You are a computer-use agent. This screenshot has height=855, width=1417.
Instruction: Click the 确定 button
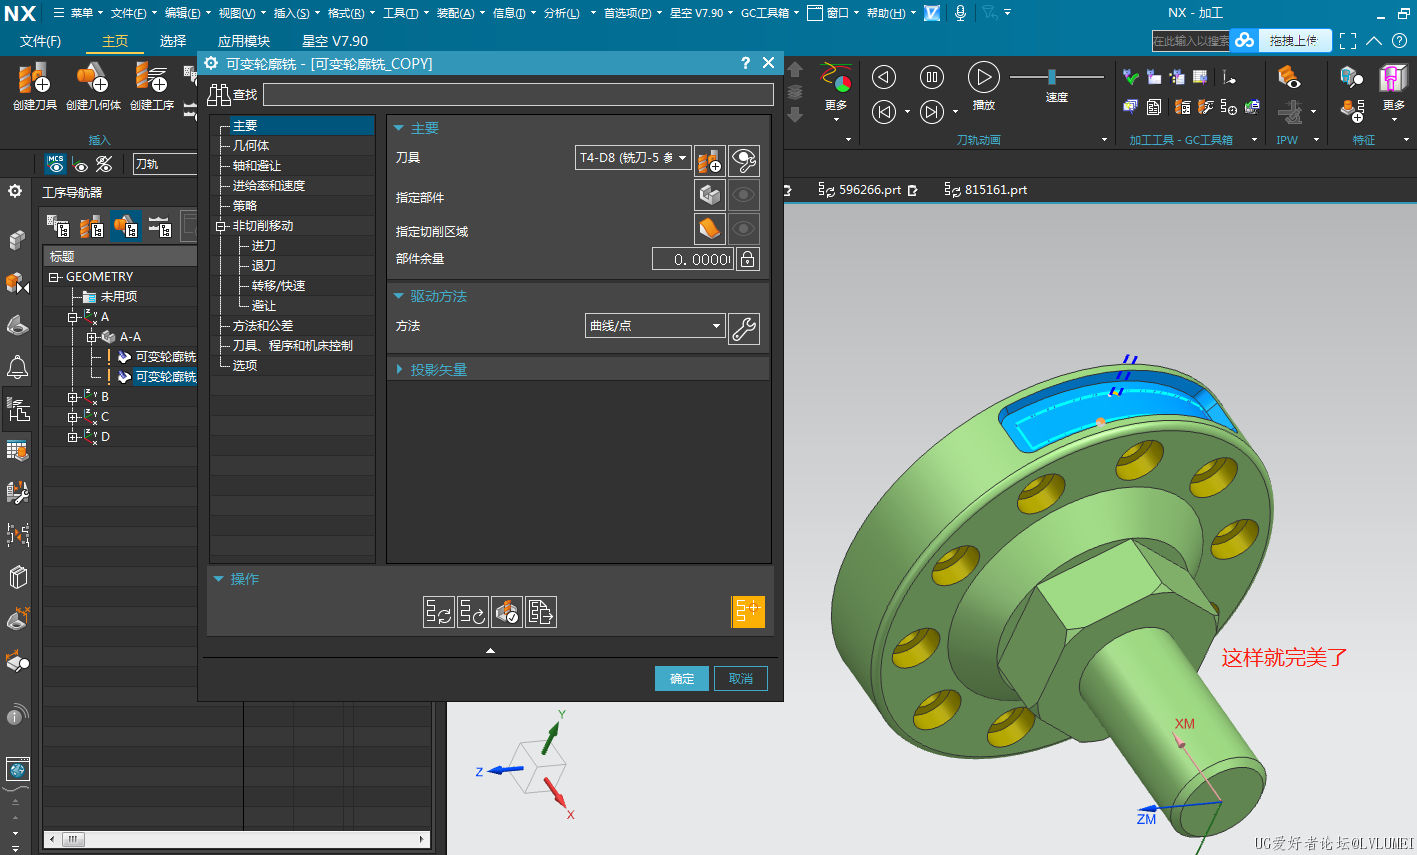coord(682,678)
